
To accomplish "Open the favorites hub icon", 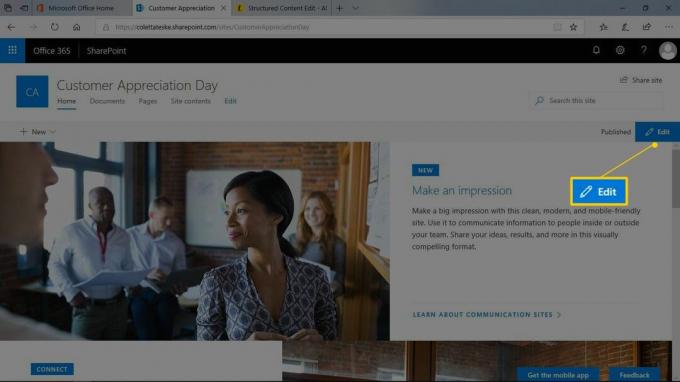I will [603, 27].
